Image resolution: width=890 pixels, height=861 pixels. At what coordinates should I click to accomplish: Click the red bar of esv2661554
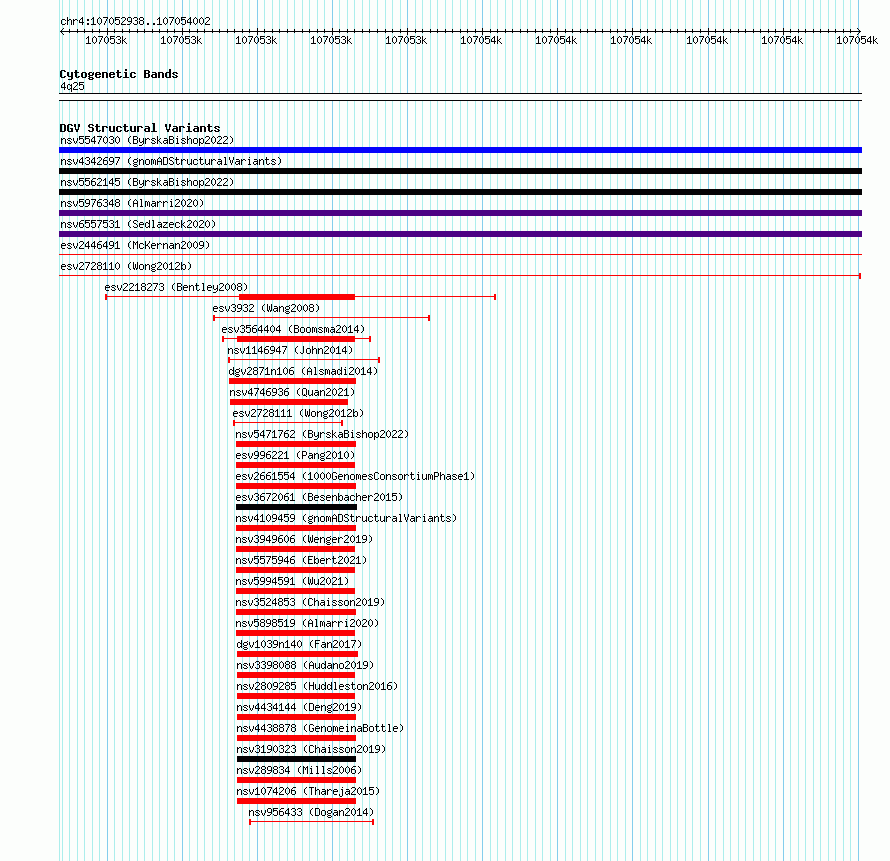pos(296,486)
